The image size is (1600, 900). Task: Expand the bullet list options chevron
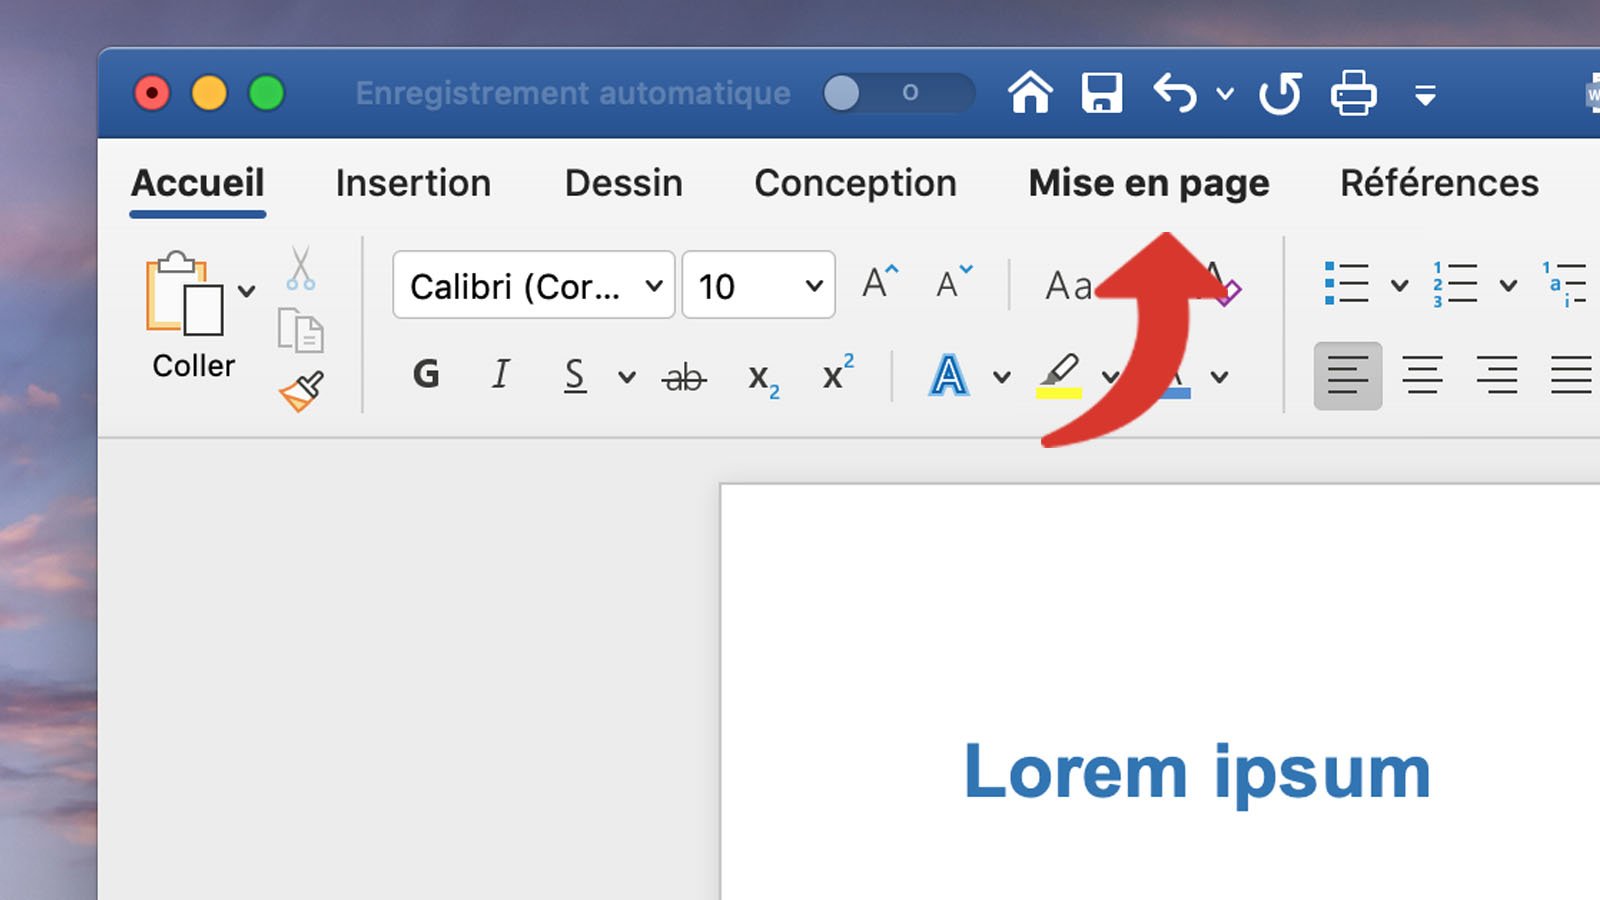1400,285
